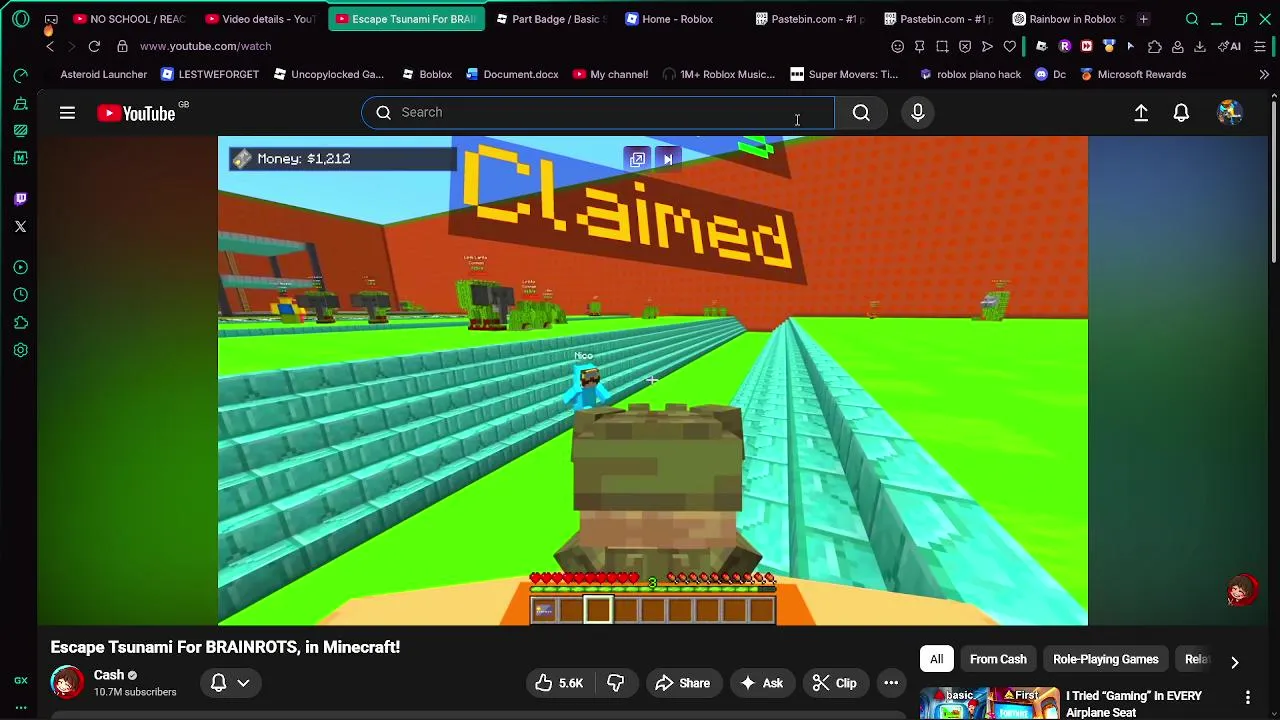
Task: Open more actions three-dot menu under video
Action: 891,683
